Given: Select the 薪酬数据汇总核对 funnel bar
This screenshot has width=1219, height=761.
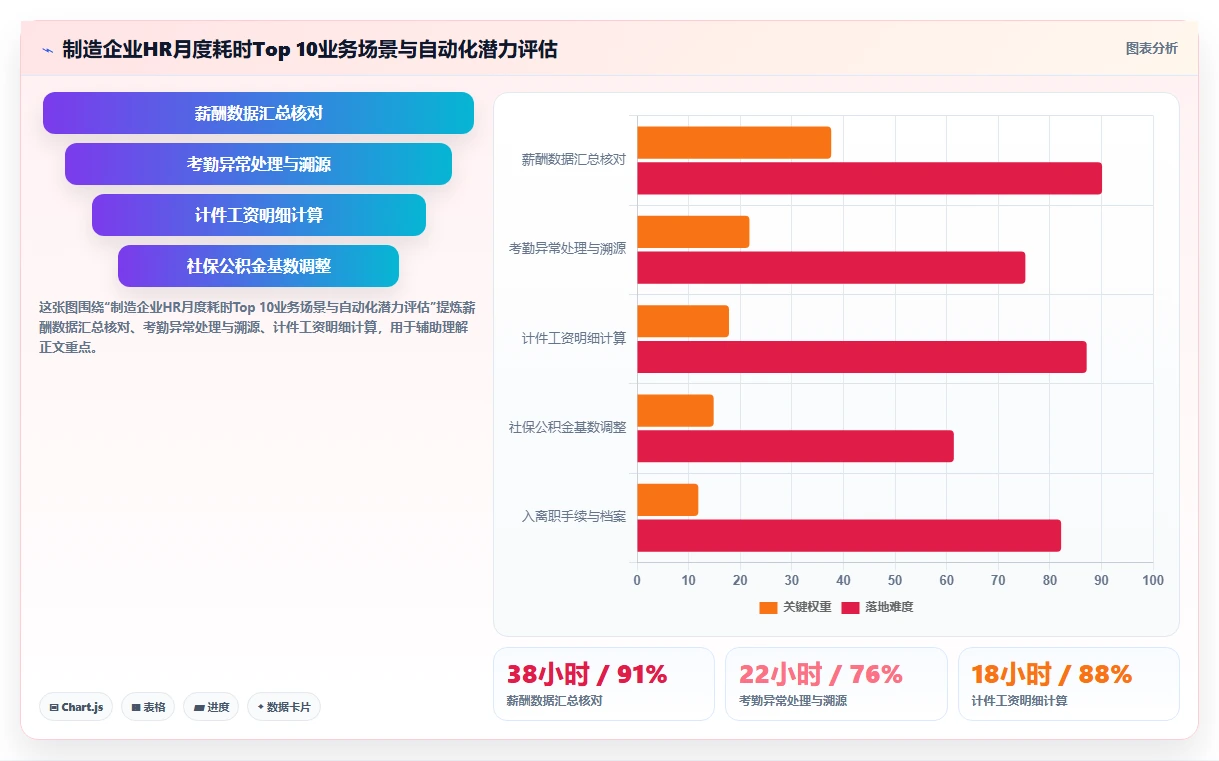Looking at the screenshot, I should pos(258,113).
